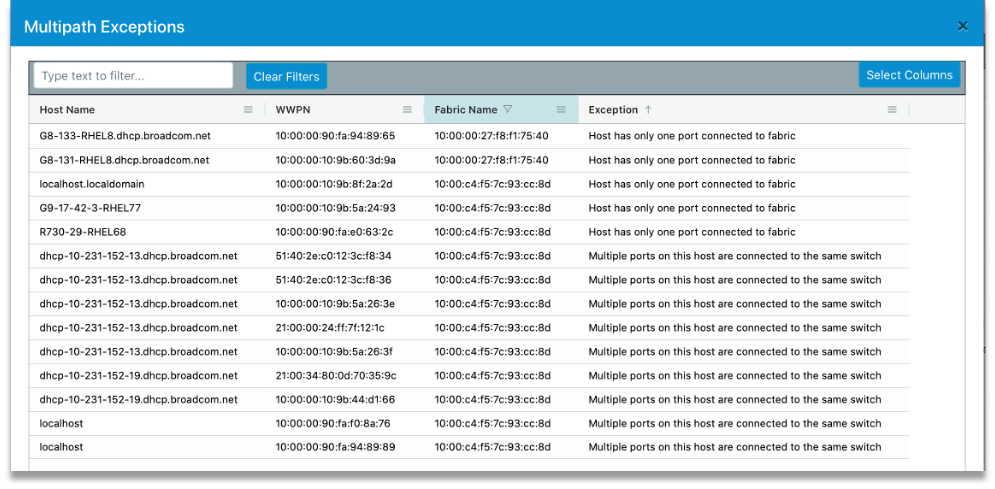Viewport: 995px width, 489px height.
Task: Click fabric name in G8-133-RHEL8 row
Action: pyautogui.click(x=492, y=136)
